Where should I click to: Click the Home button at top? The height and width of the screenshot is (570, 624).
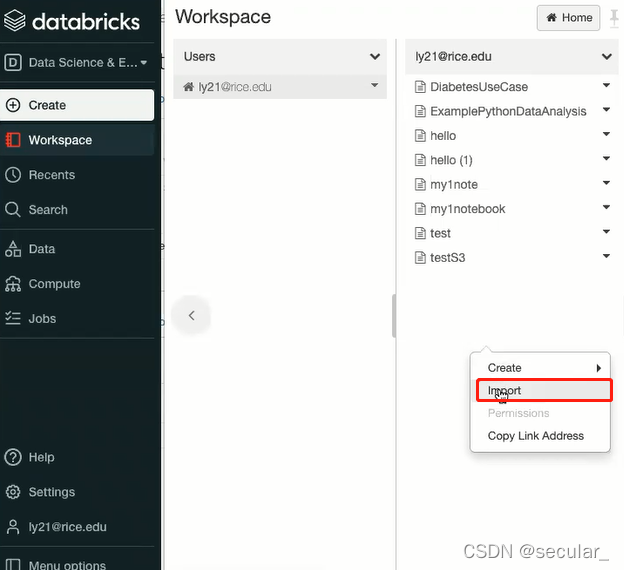coord(568,18)
